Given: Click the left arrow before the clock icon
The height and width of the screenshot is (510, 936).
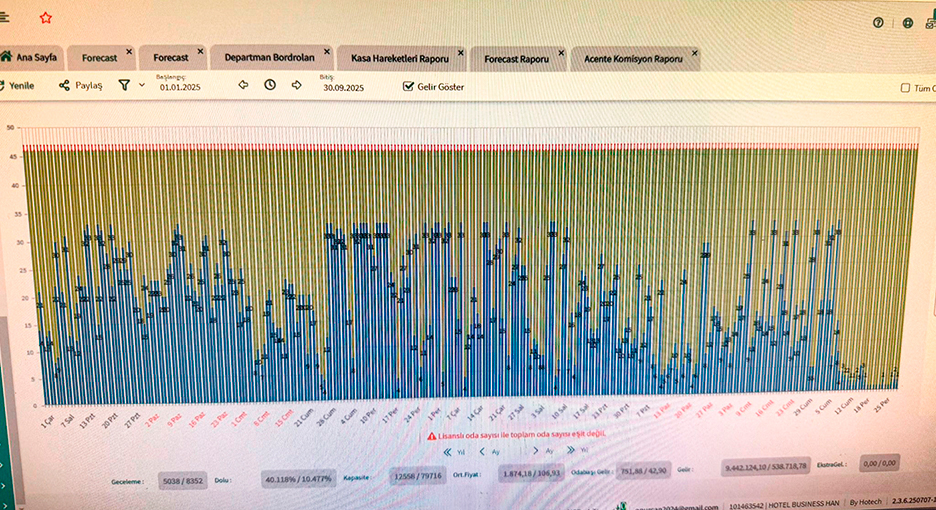Looking at the screenshot, I should click(x=243, y=86).
